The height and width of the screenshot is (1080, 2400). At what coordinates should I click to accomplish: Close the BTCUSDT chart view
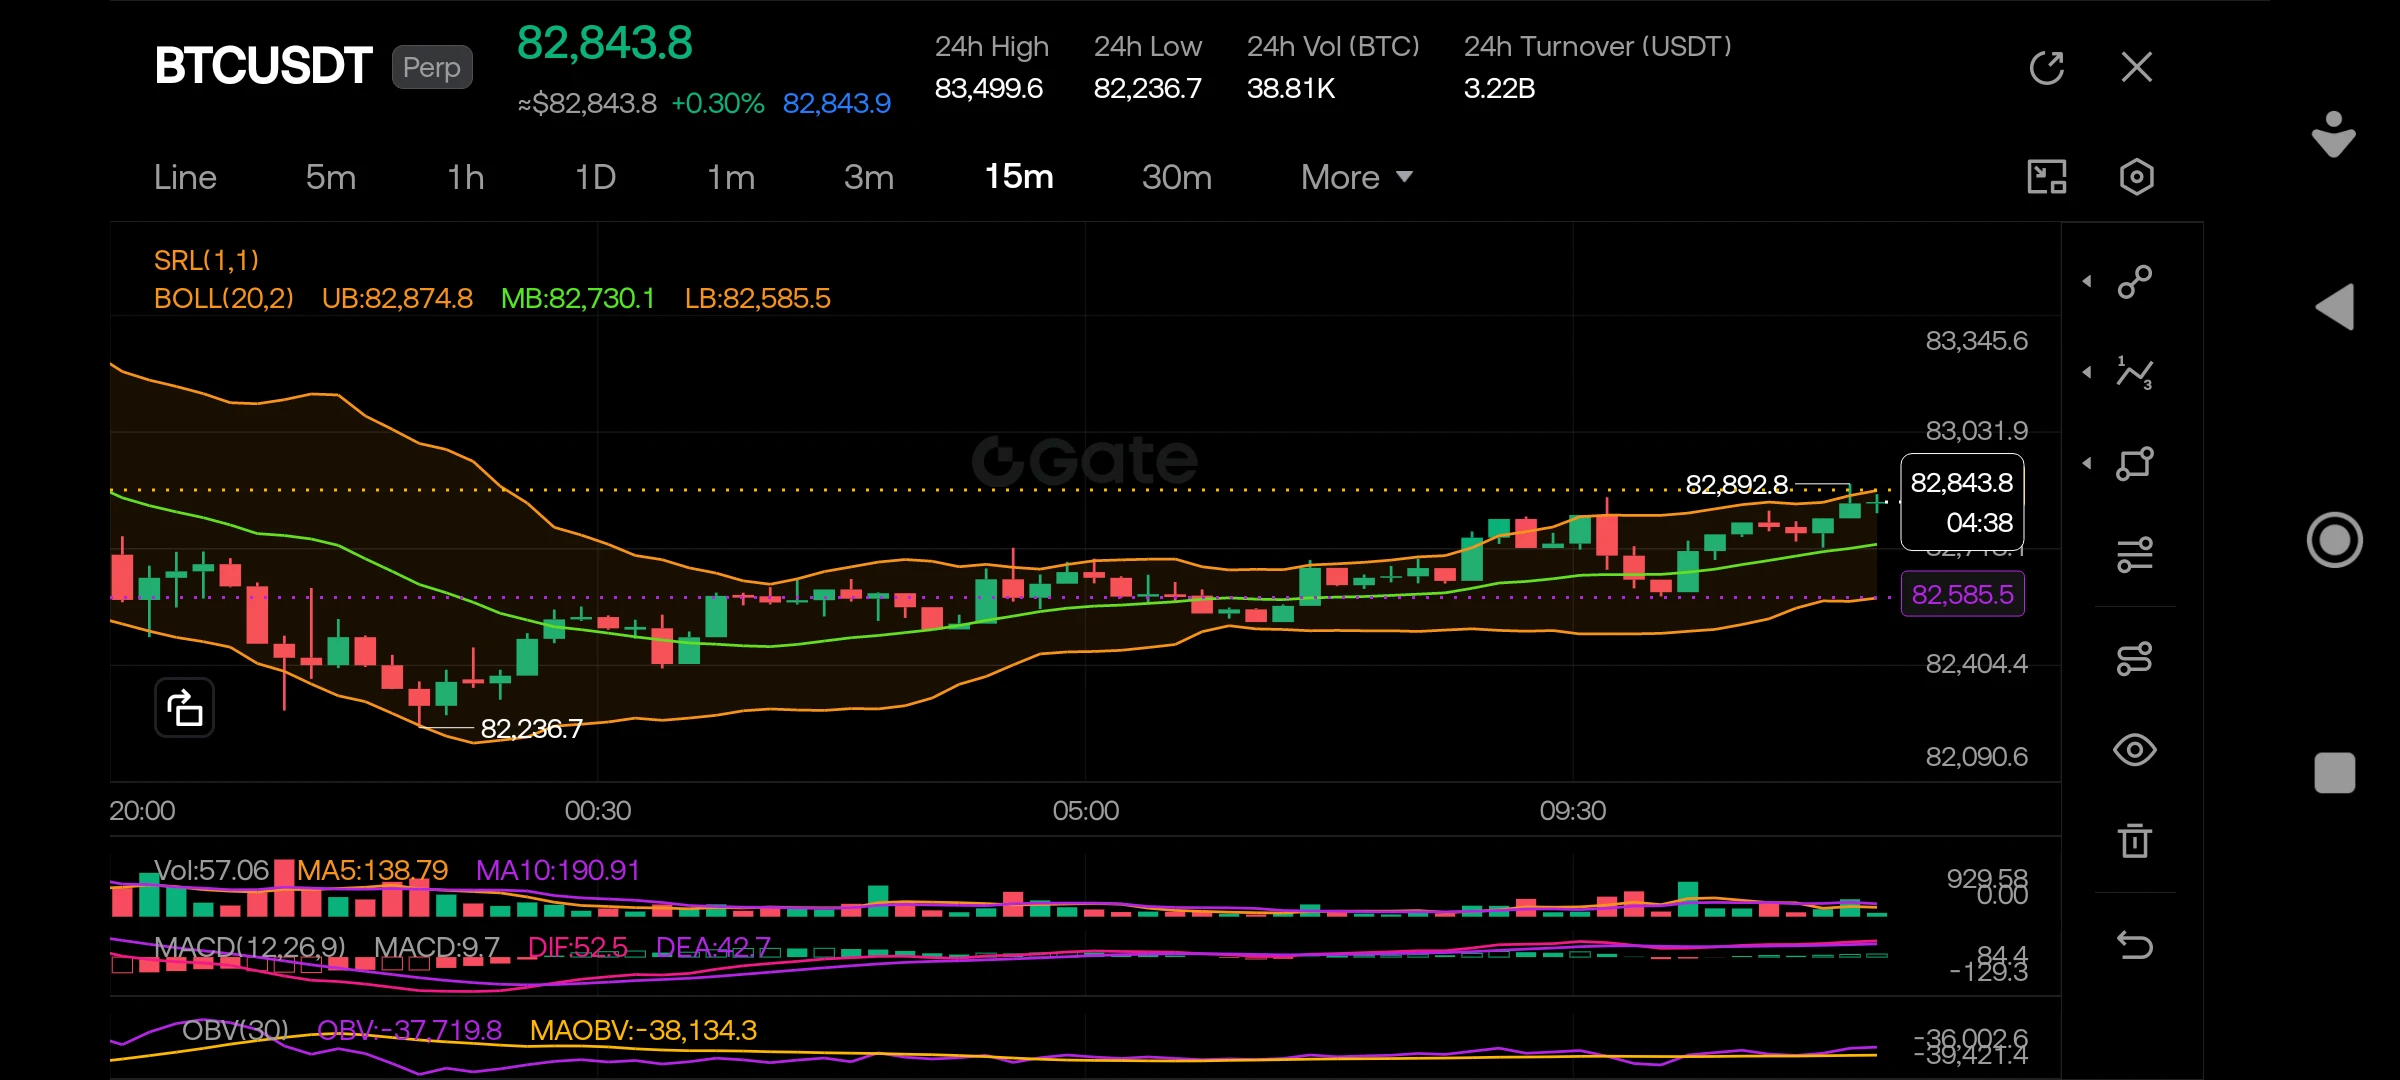coord(2137,67)
